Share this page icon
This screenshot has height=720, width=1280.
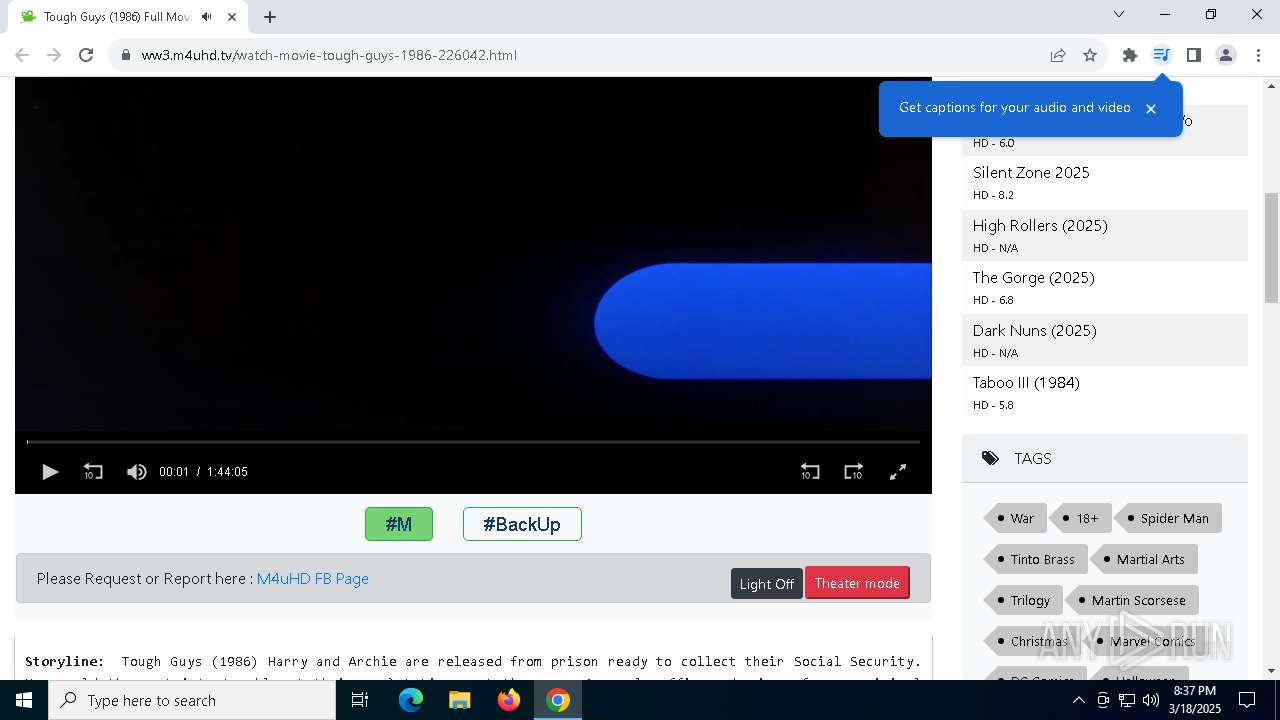1058,55
